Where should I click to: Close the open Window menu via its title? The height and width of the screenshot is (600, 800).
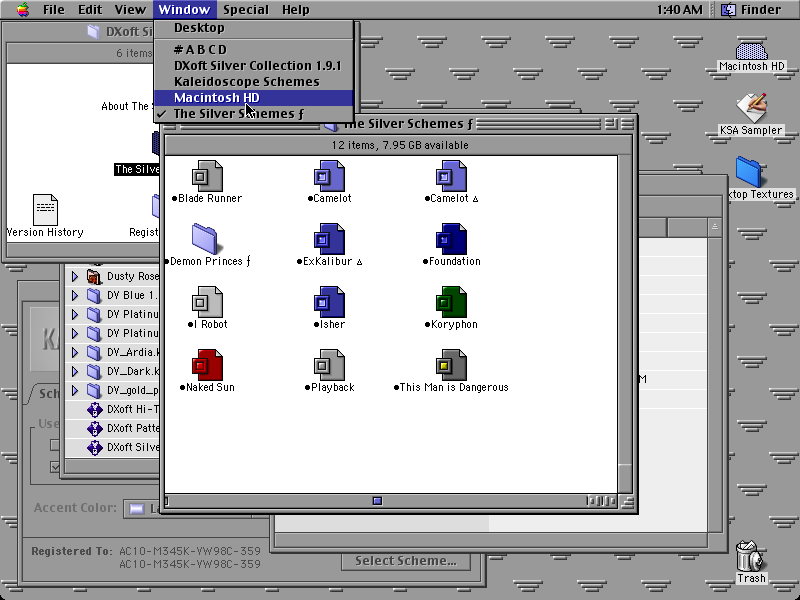[184, 10]
